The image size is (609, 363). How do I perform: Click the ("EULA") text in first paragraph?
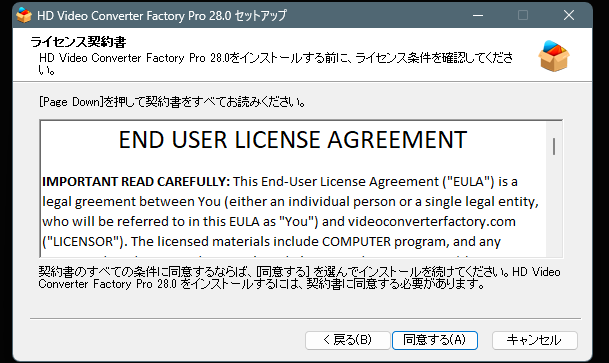click(x=468, y=182)
